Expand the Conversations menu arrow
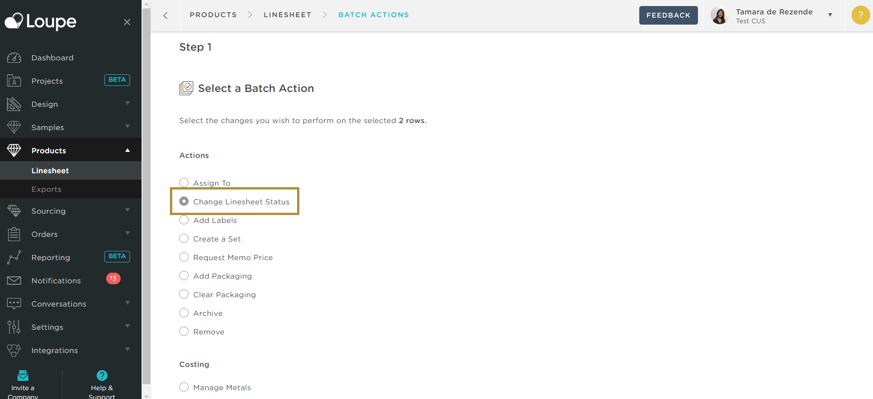The height and width of the screenshot is (399, 873). (127, 303)
